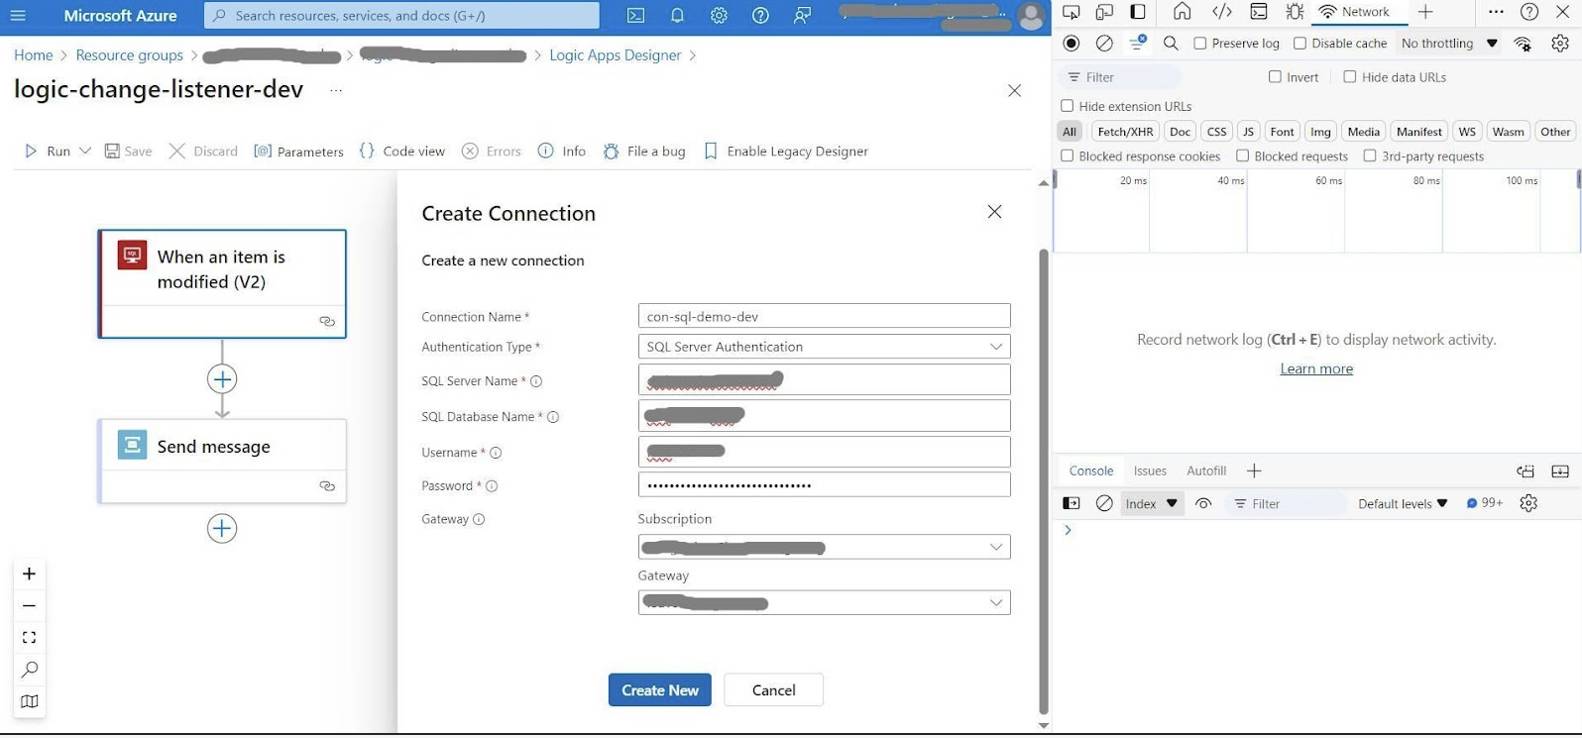
Task: Expand the Run button dropdown arrow
Action: (85, 151)
